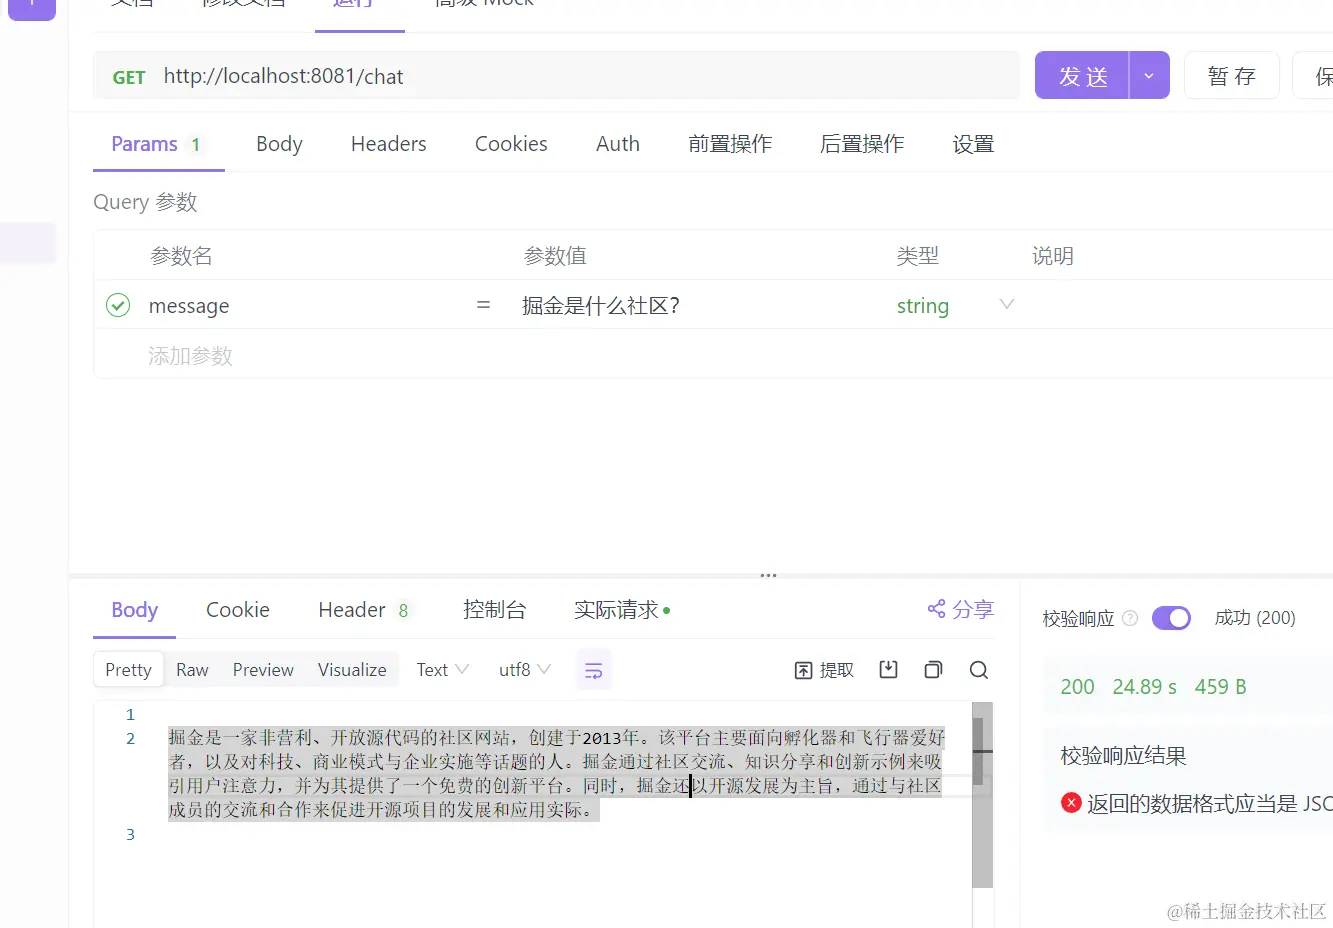
Task: Open the 前置操作 tab
Action: tap(730, 144)
